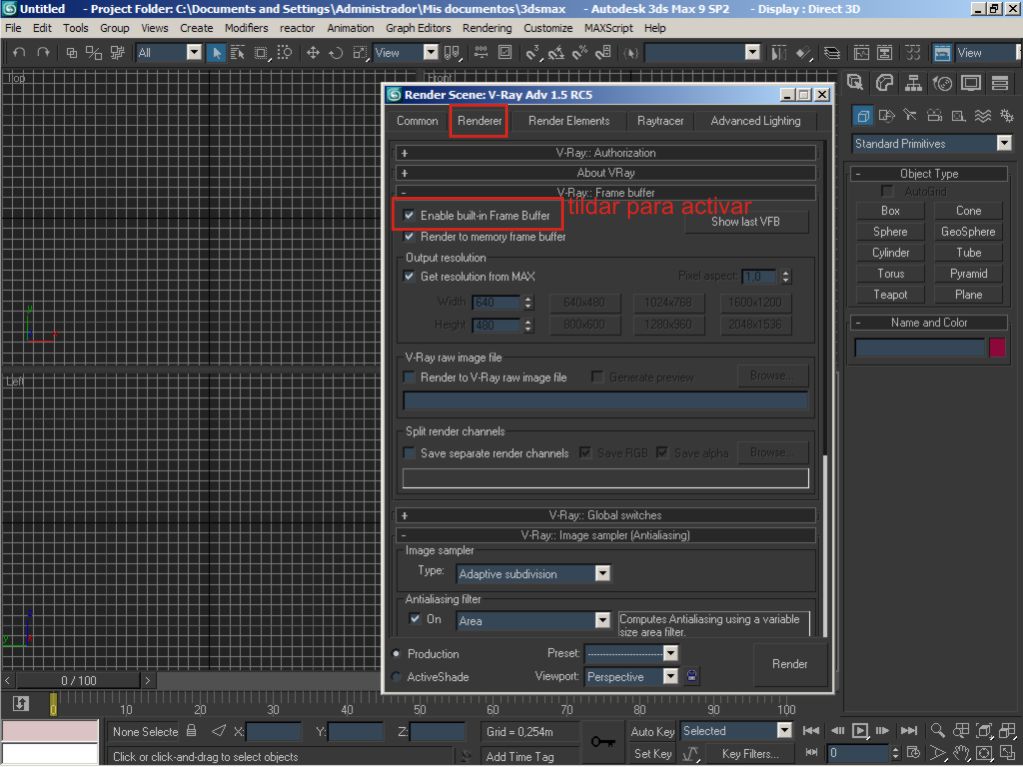Select the ActiveShade radio button
The image size is (1023, 767).
[396, 677]
